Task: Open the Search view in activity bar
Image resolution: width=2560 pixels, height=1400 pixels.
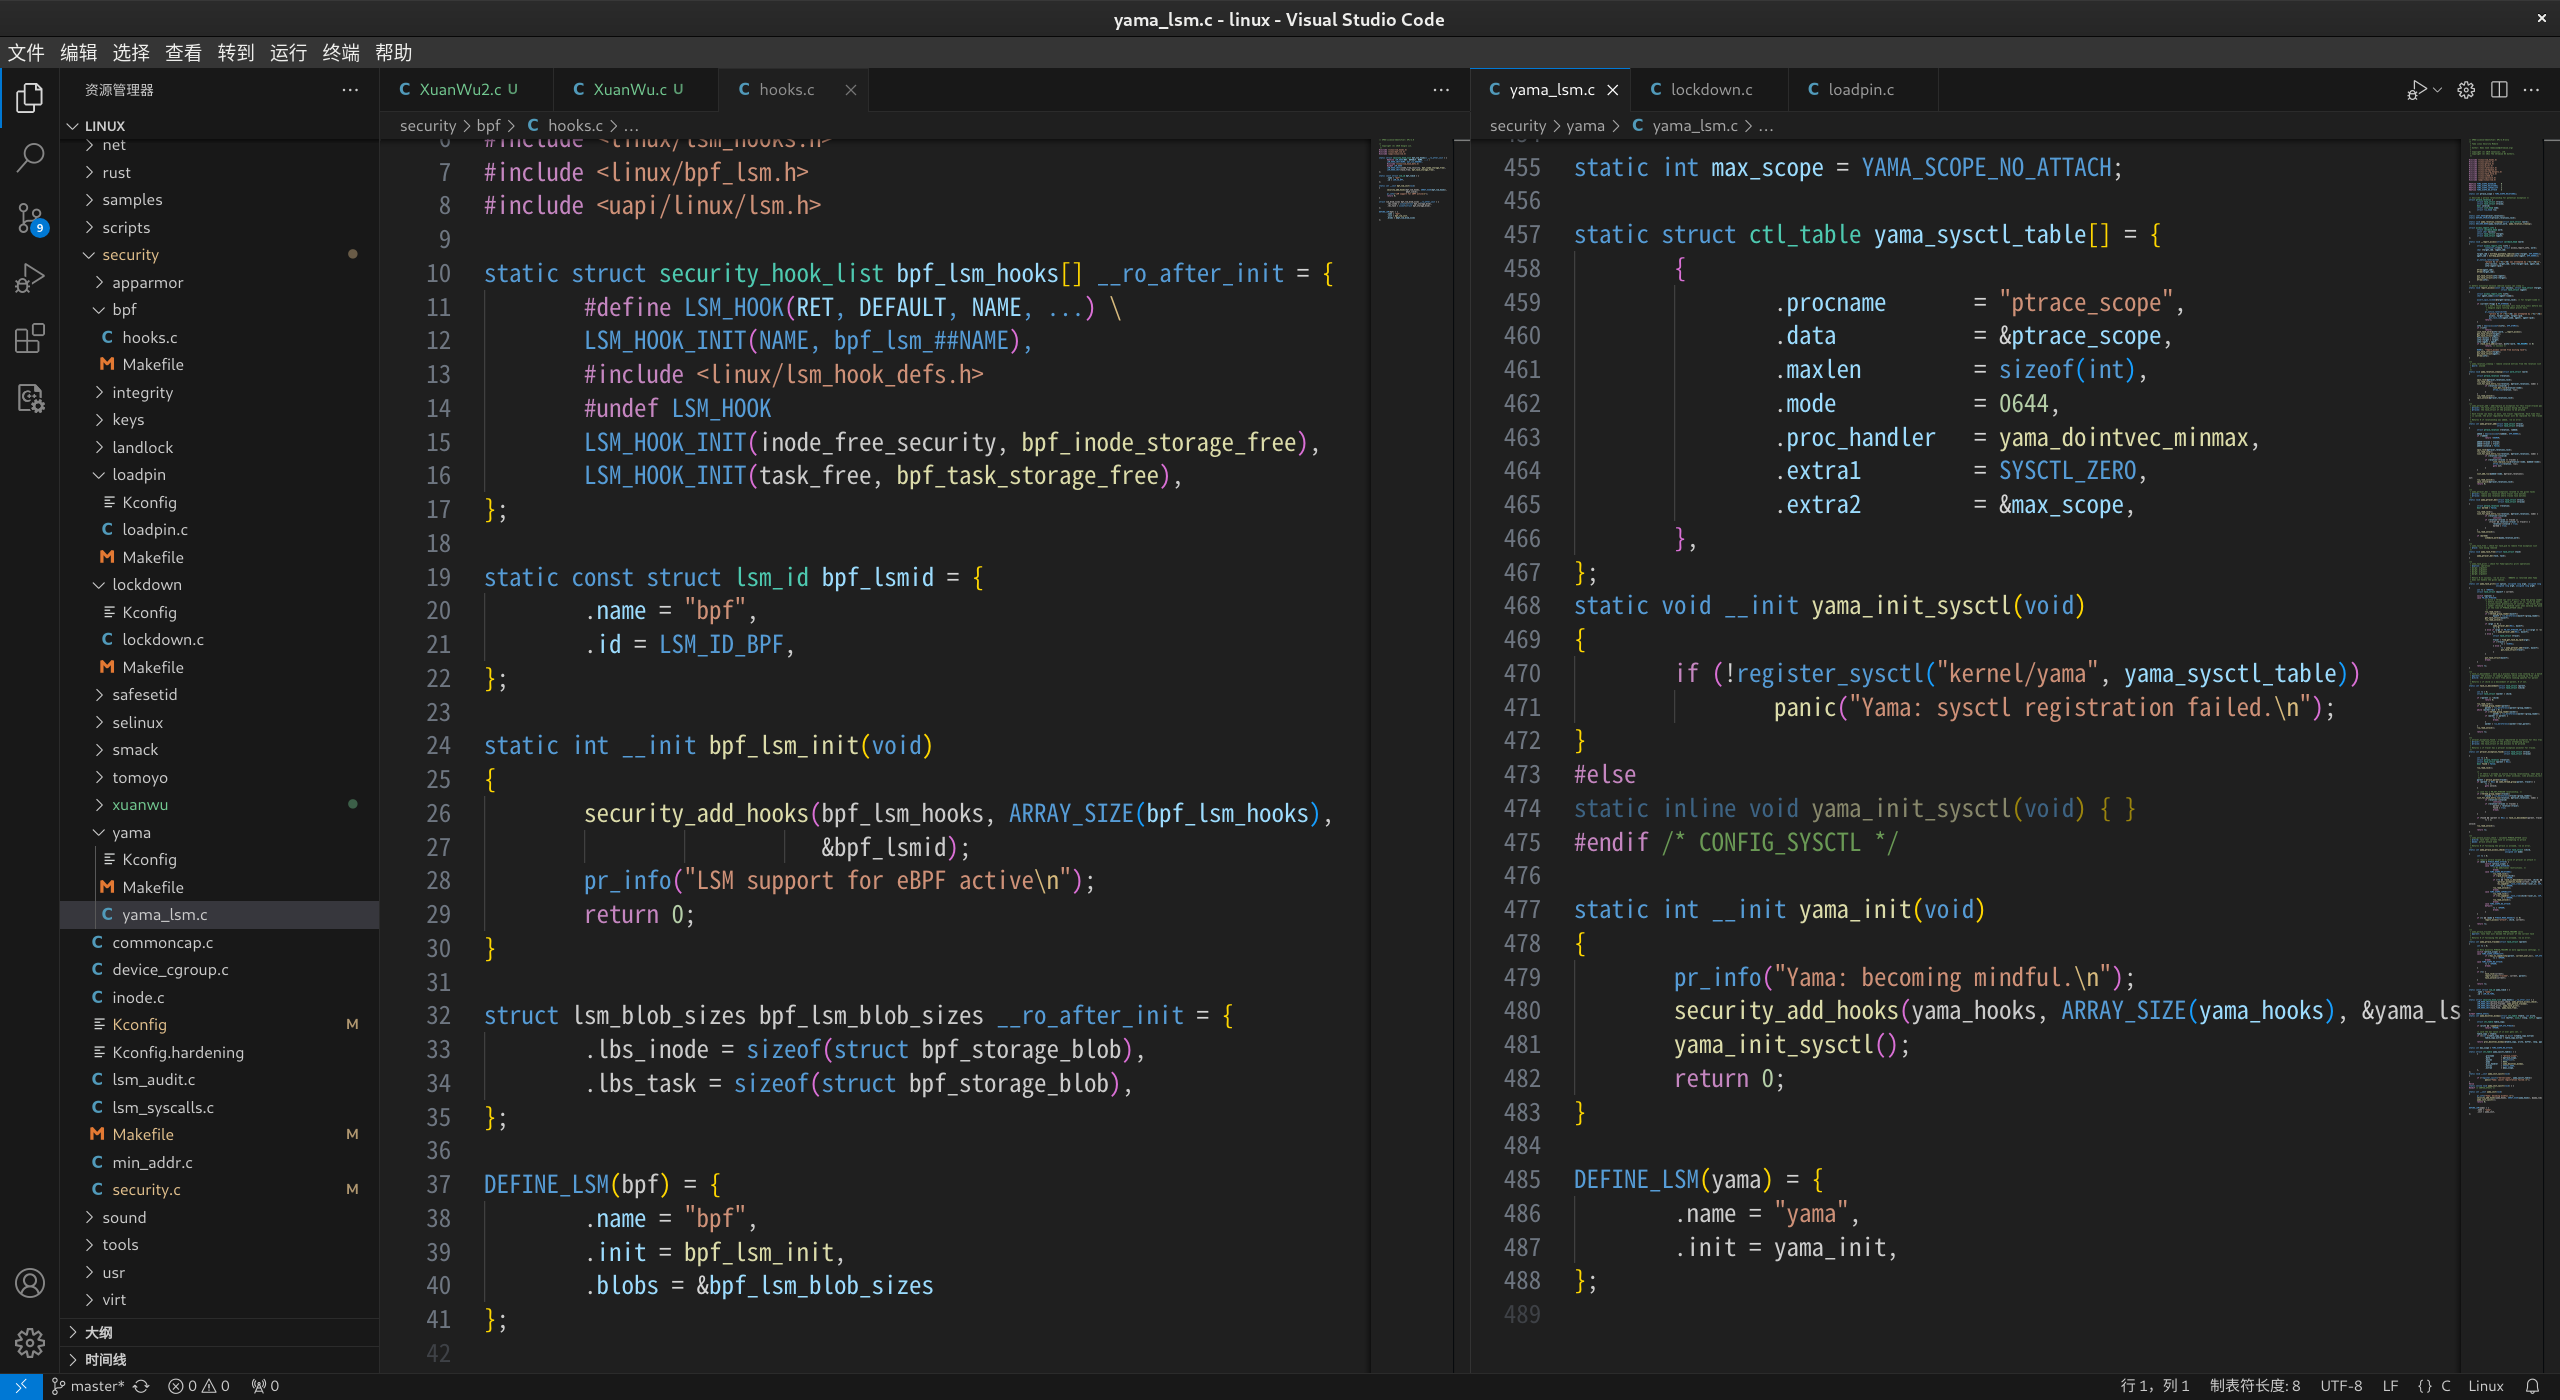Action: tap(30, 157)
